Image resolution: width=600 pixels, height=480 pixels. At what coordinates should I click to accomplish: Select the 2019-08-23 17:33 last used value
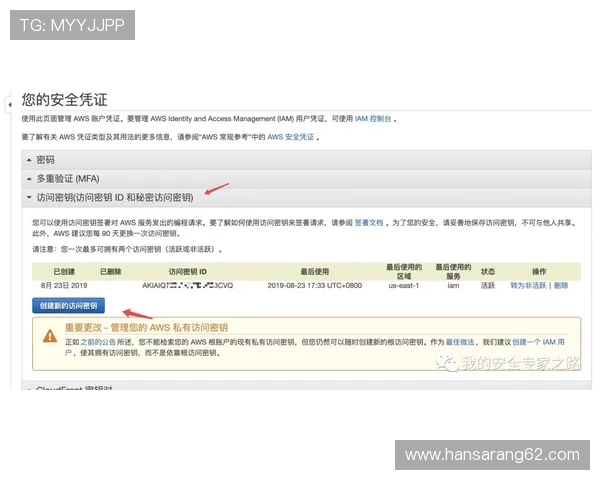[315, 286]
